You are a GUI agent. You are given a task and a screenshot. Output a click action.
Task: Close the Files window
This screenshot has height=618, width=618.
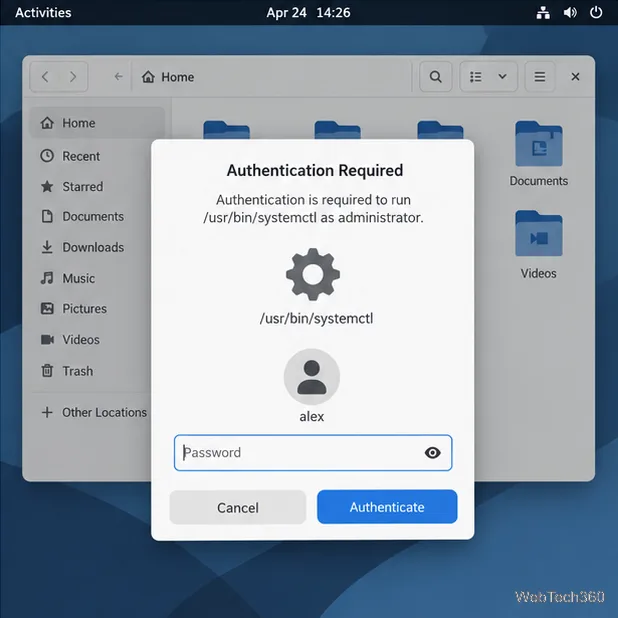575,76
